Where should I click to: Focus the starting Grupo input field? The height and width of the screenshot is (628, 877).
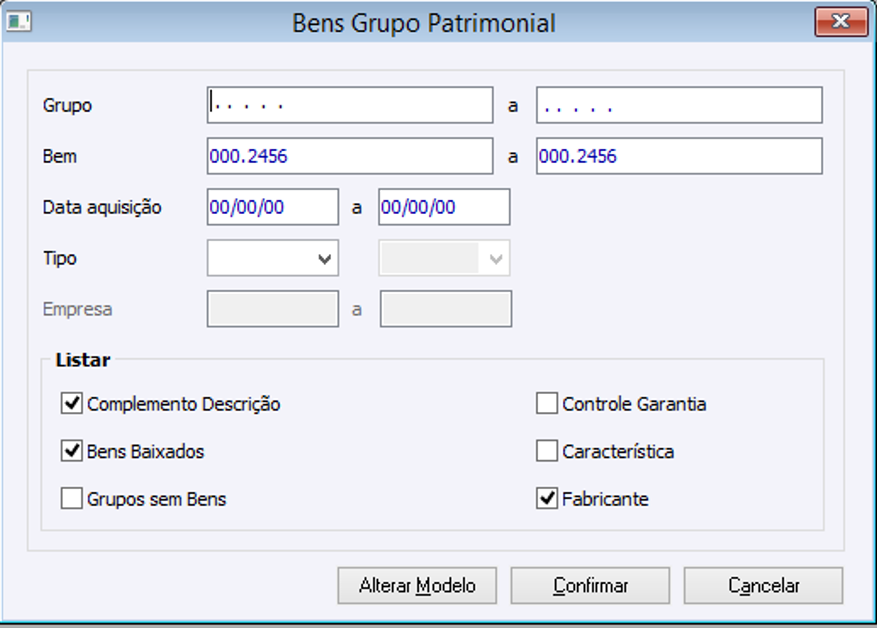click(x=350, y=105)
